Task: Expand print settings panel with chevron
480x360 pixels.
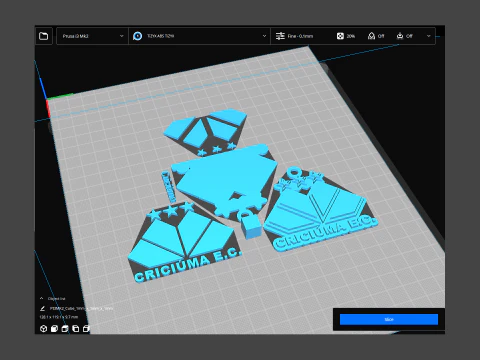Action: 428,36
